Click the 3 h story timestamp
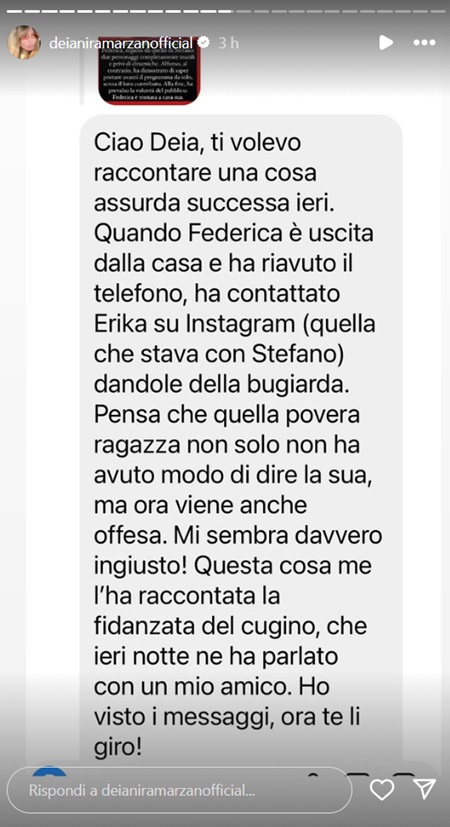The height and width of the screenshot is (827, 450). coord(228,43)
